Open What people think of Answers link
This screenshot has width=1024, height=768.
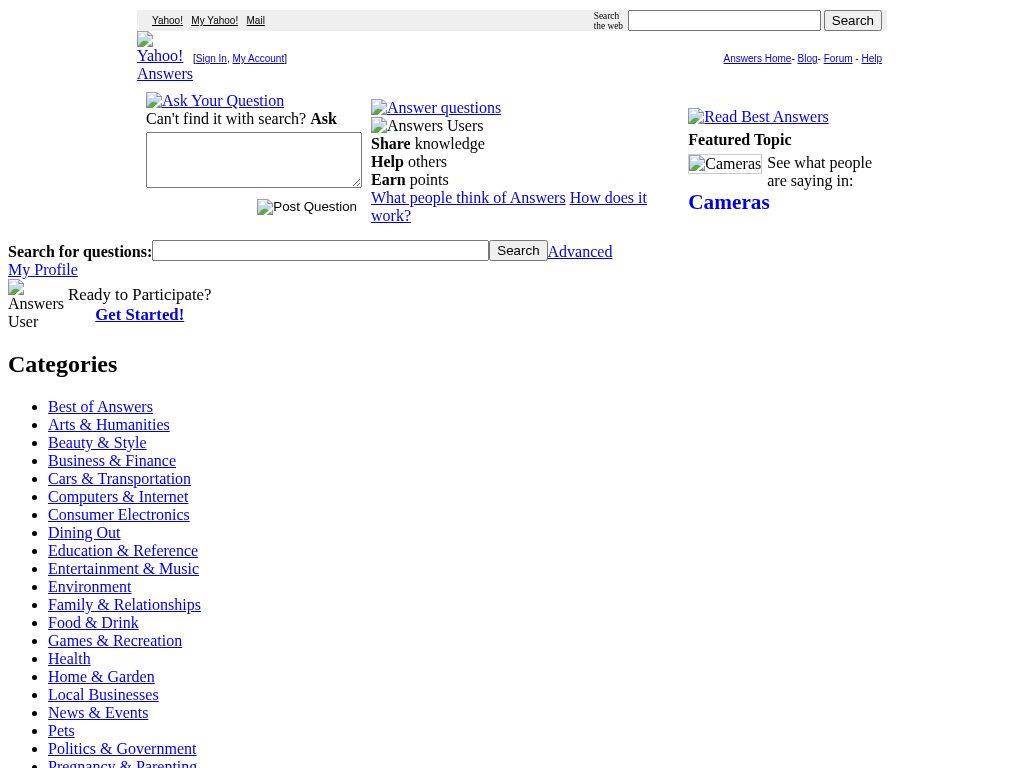[x=468, y=198]
